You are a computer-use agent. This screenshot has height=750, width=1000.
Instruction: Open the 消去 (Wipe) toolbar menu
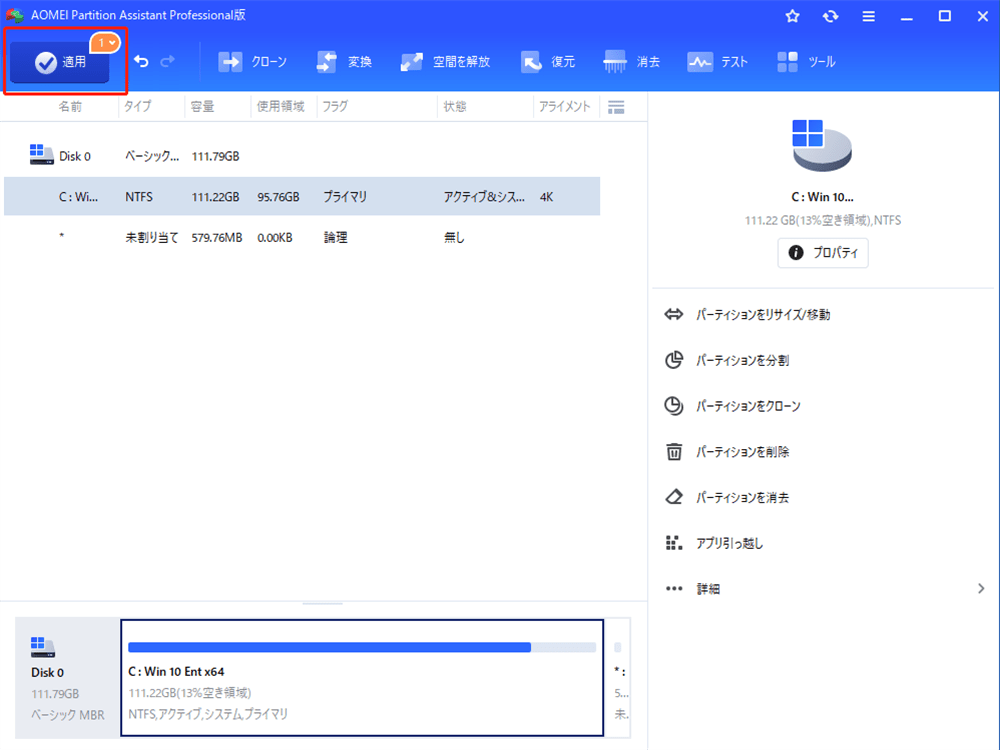631,62
